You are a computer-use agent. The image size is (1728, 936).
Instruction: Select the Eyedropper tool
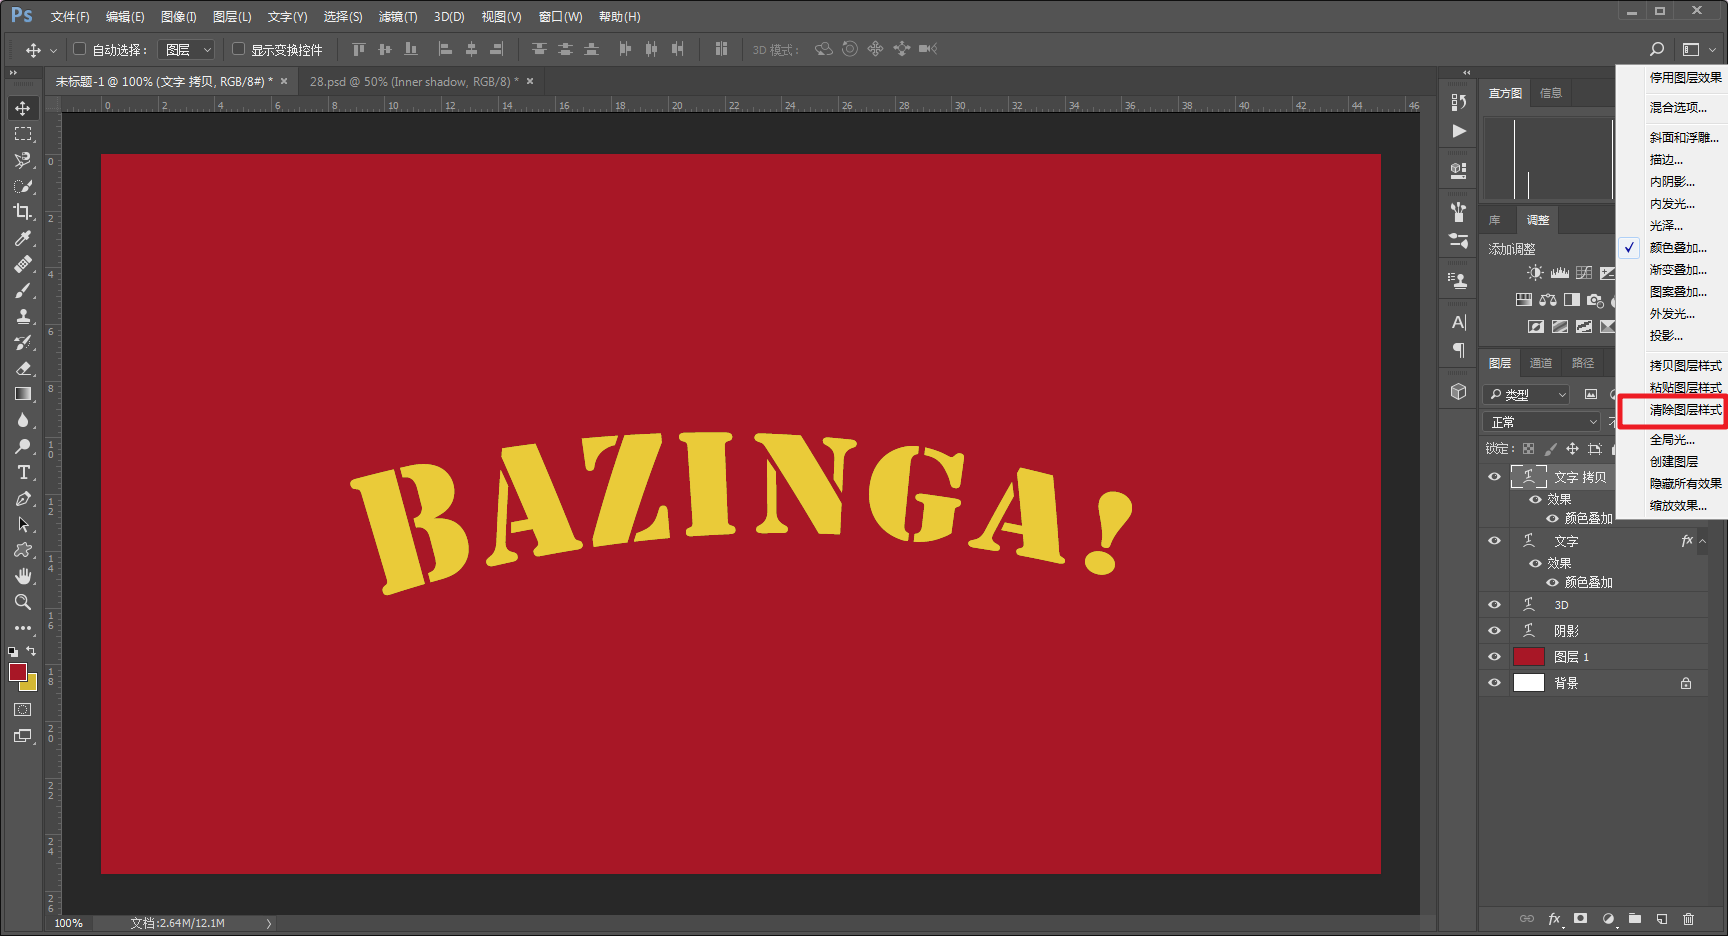(22, 238)
